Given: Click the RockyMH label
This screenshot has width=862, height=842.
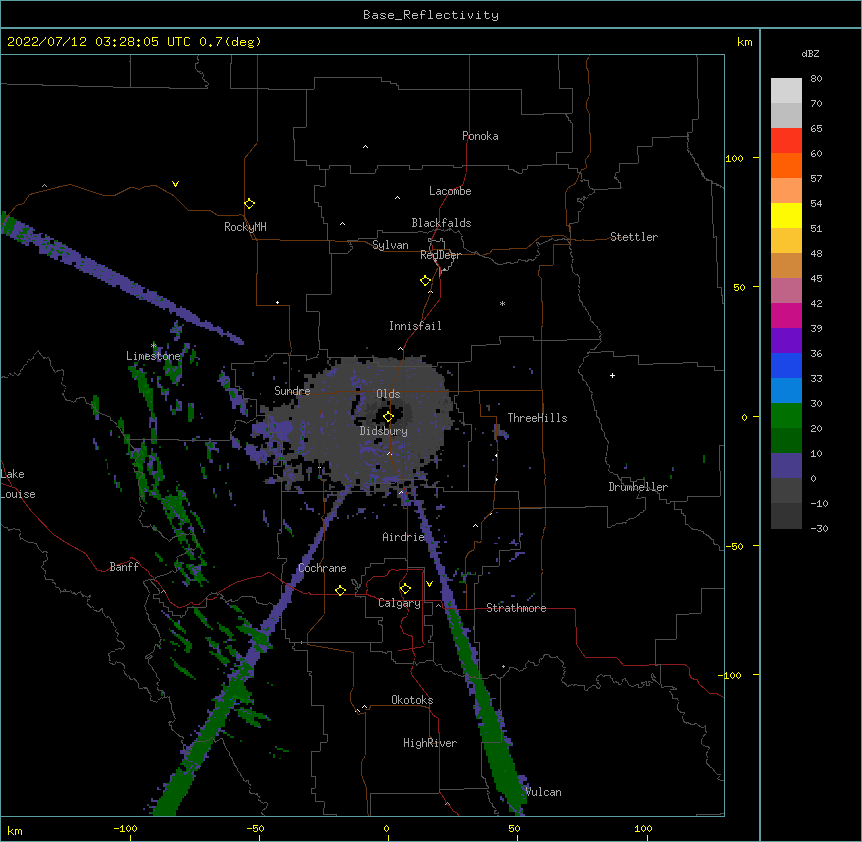Looking at the screenshot, I should [245, 227].
